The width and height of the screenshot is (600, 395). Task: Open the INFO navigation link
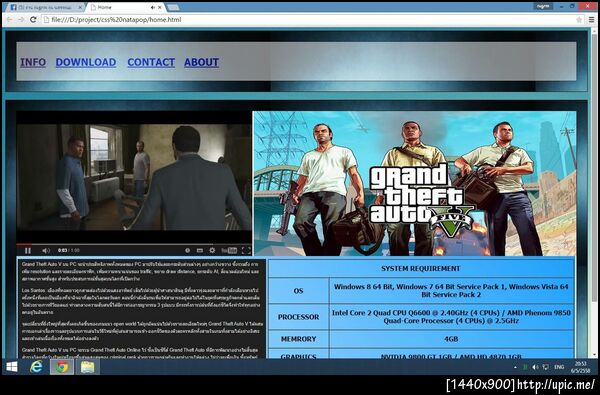(33, 62)
